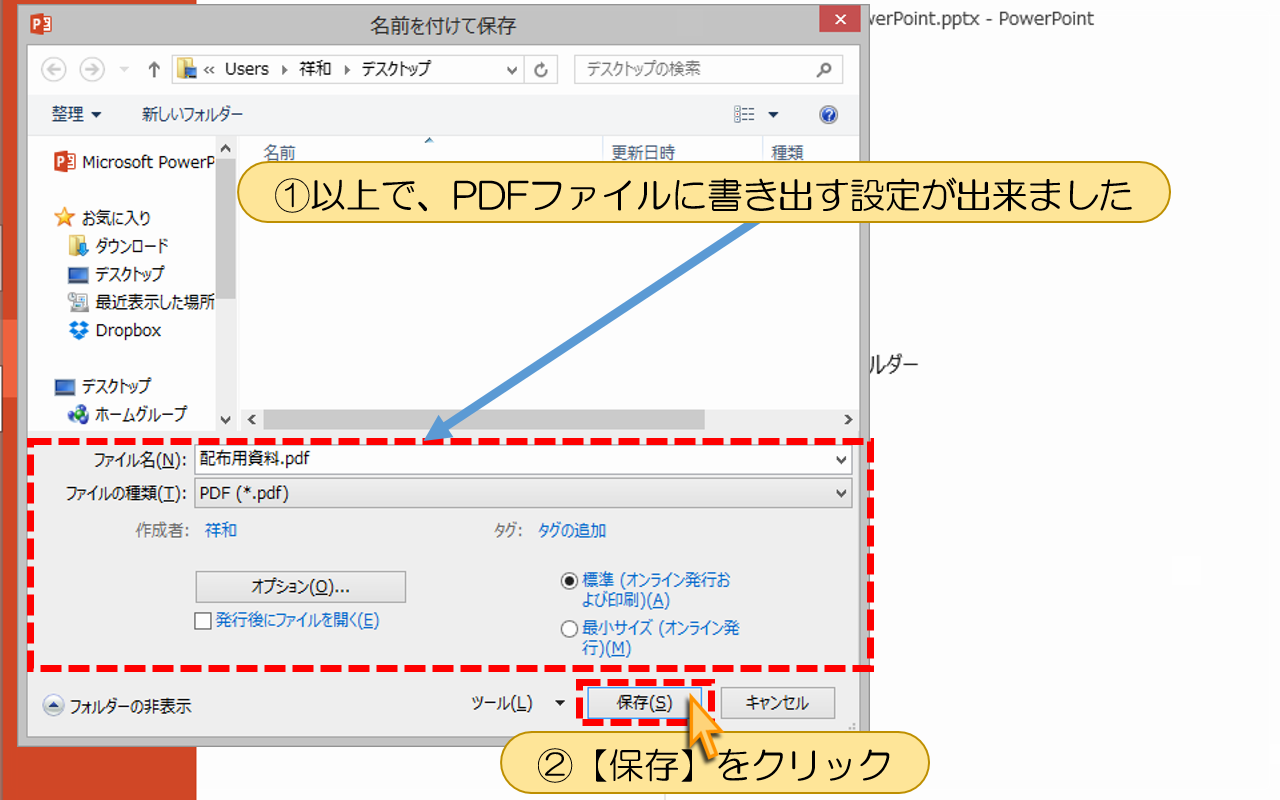Click the キャンセル button

click(x=778, y=703)
